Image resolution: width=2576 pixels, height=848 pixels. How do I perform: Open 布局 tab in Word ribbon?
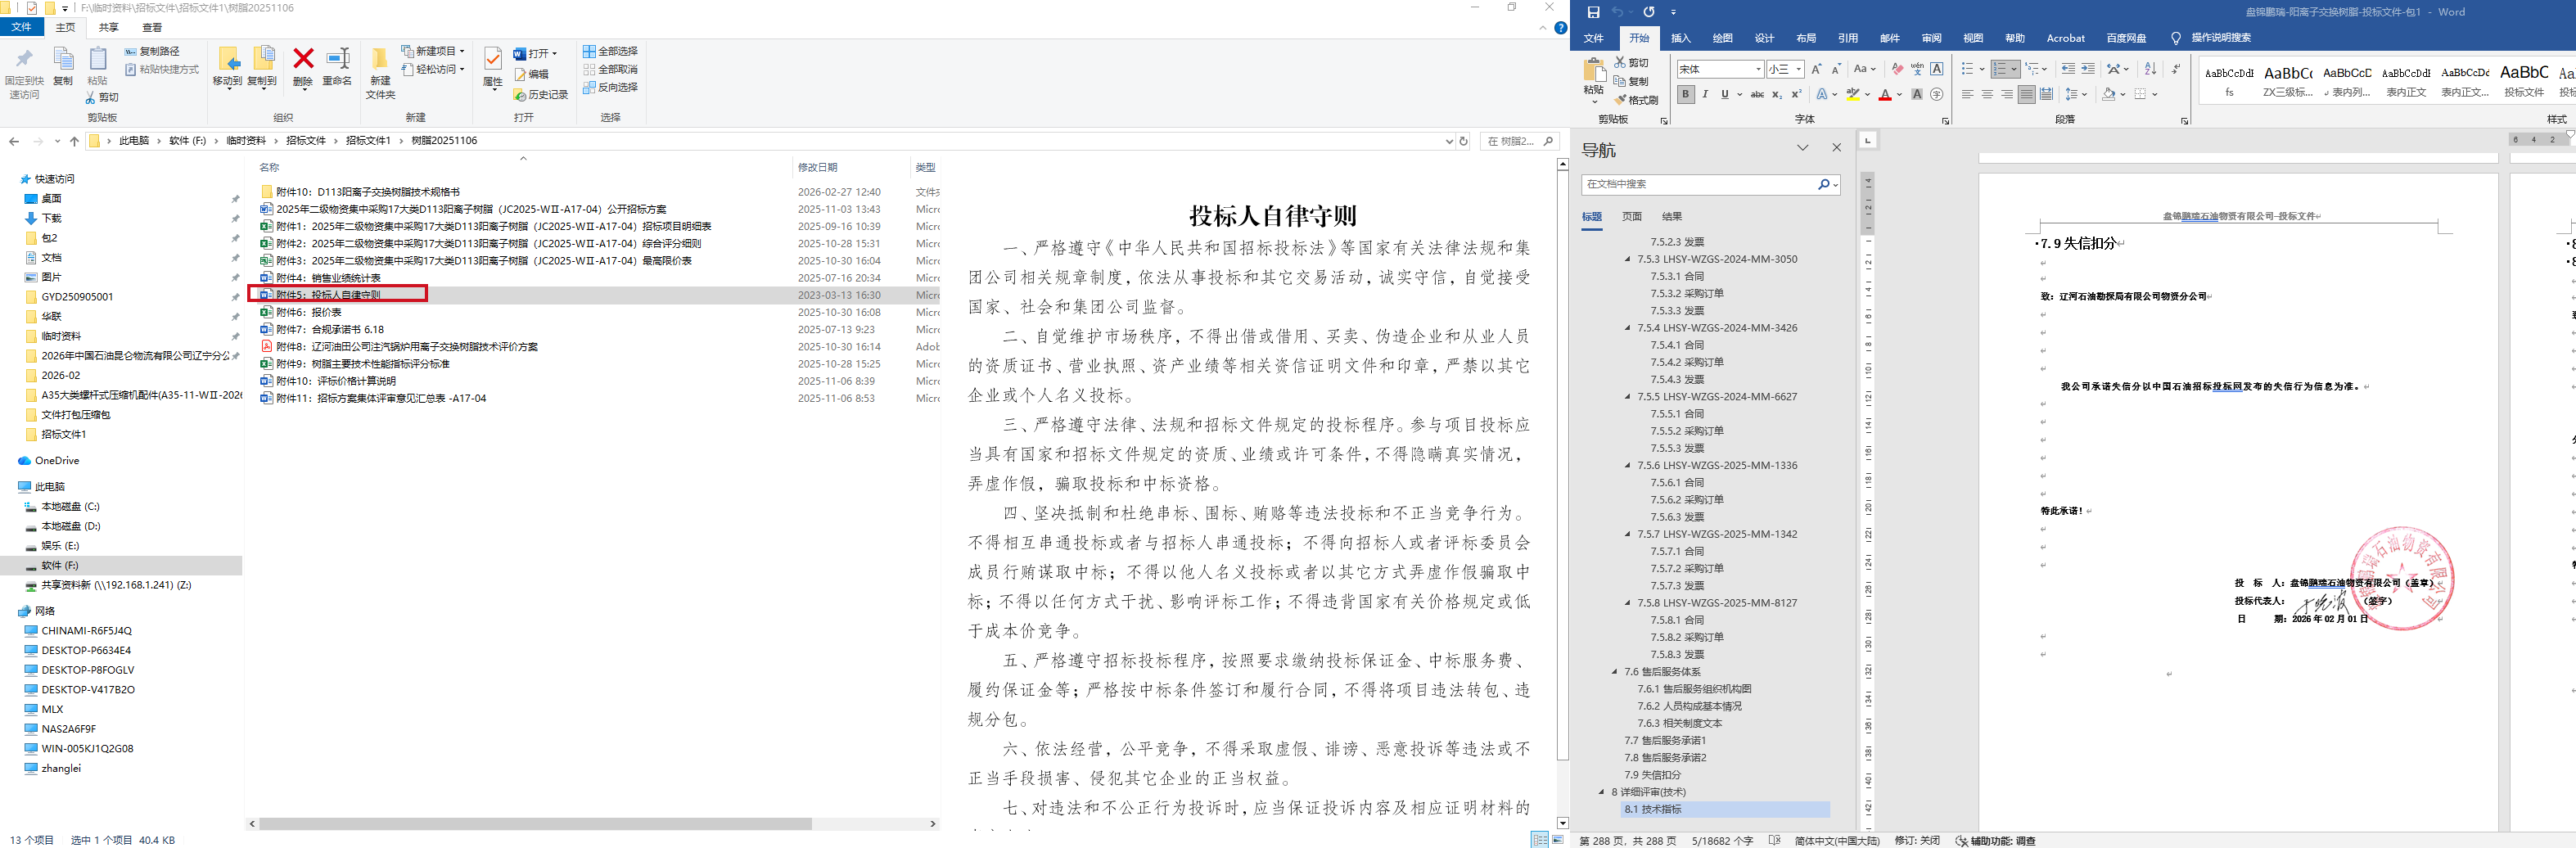pos(1806,38)
